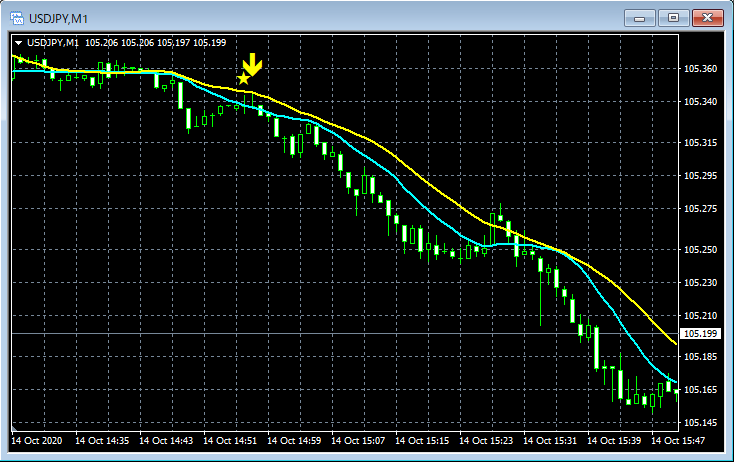Click the current price label 105.199

pyautogui.click(x=700, y=334)
